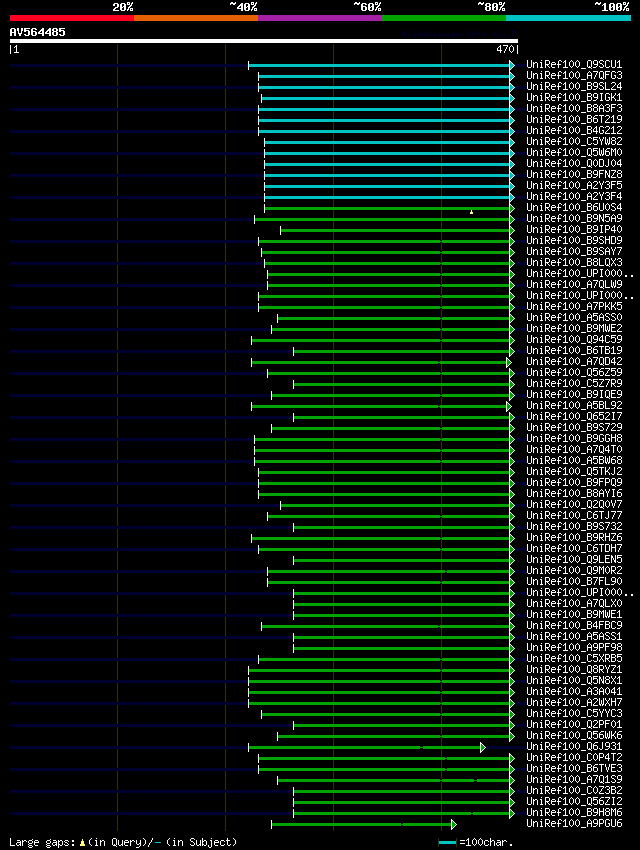Open hit UniRef100_B9RHZ6
Image resolution: width=640 pixels, height=850 pixels.
pos(574,537)
